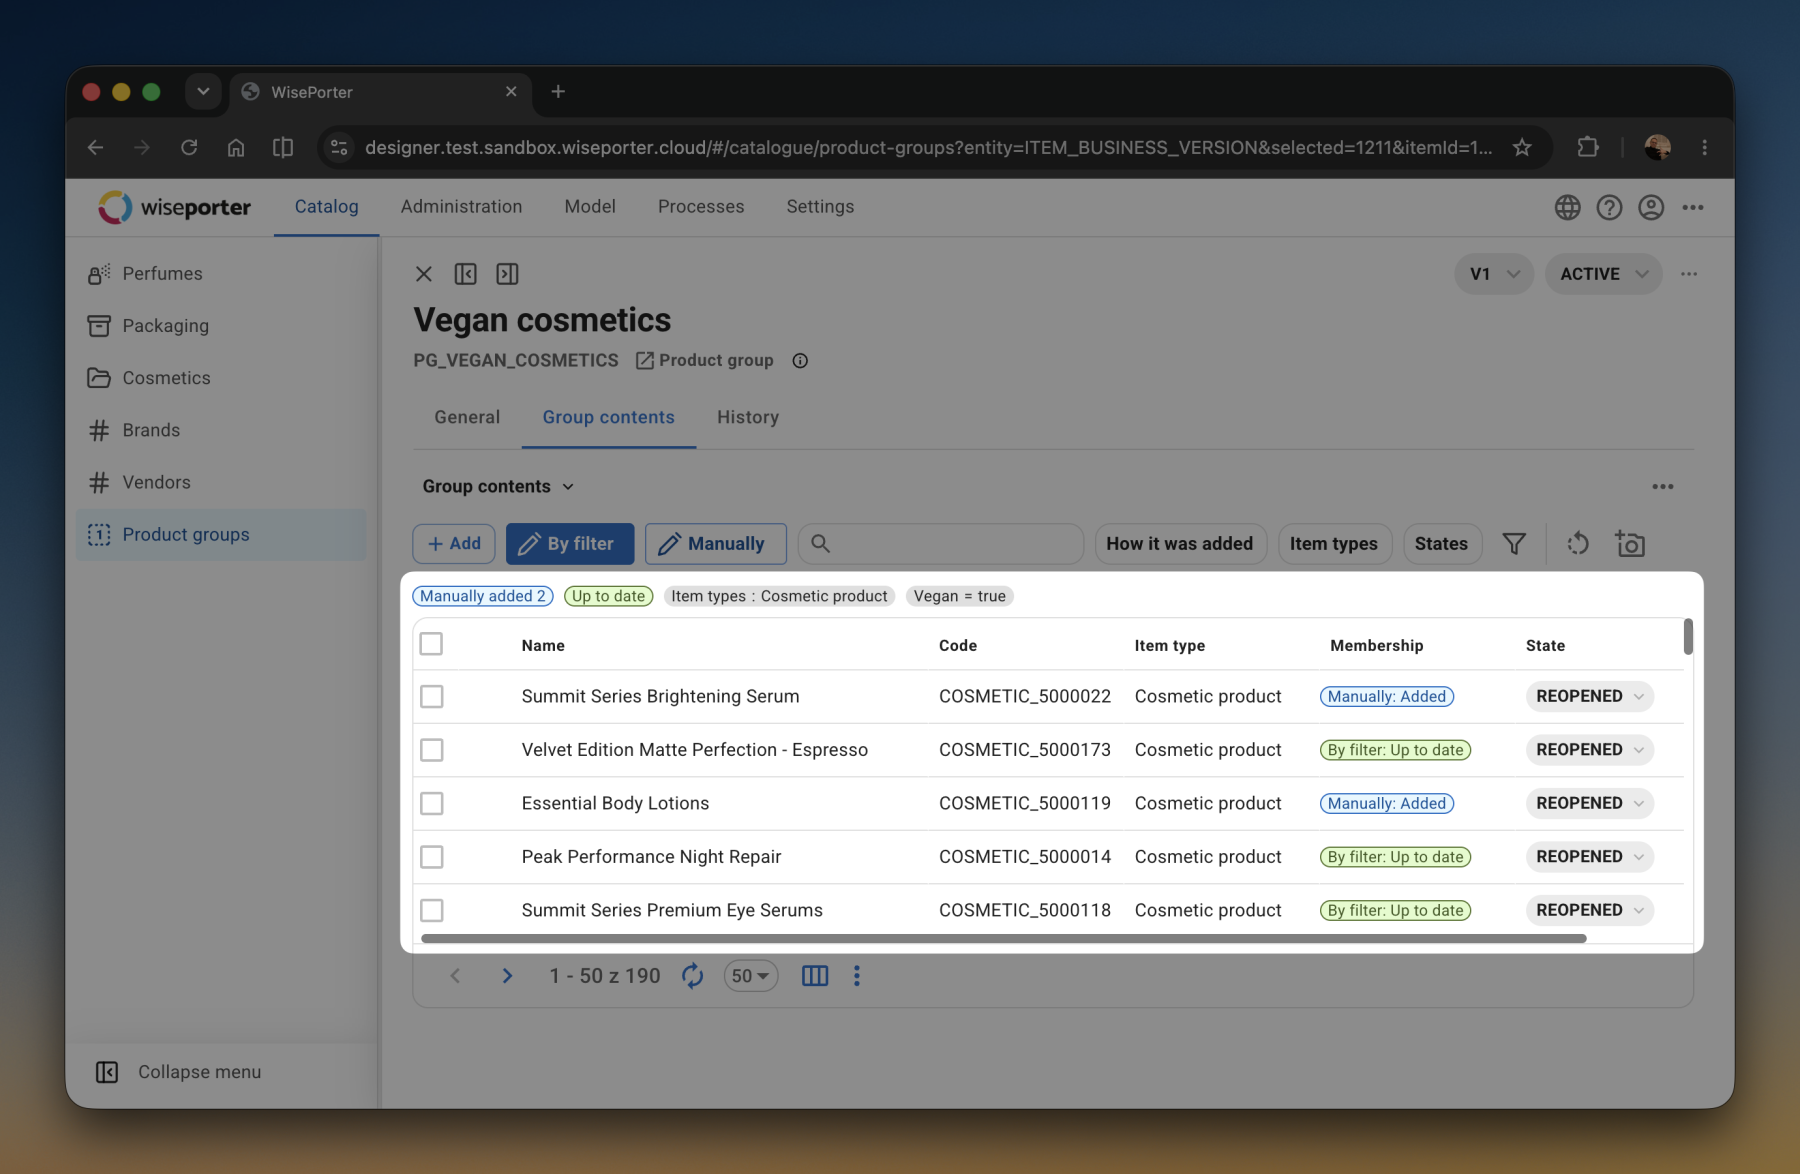This screenshot has height=1174, width=1800.
Task: Click the reset history icon beside filter
Action: (1578, 544)
